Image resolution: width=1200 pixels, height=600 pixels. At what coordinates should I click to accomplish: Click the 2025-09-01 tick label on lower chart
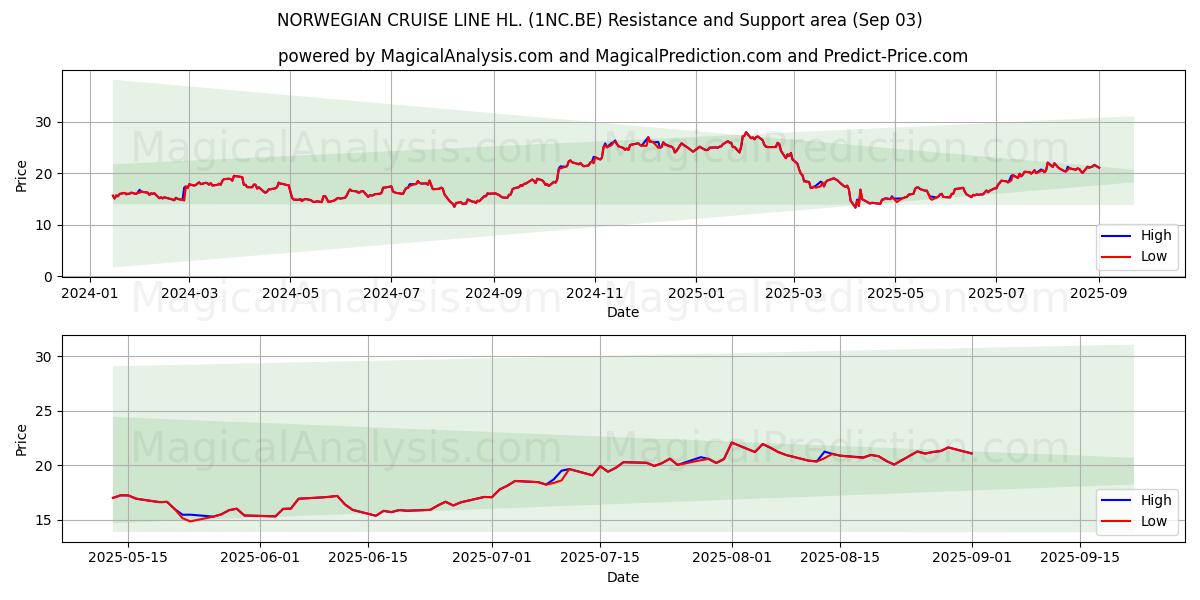pyautogui.click(x=972, y=559)
